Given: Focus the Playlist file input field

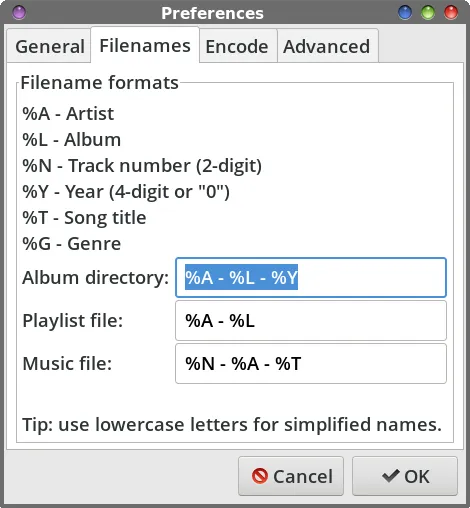Looking at the screenshot, I should click(311, 321).
